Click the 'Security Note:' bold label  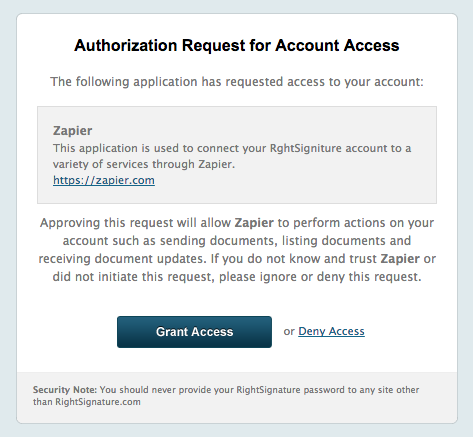65,390
